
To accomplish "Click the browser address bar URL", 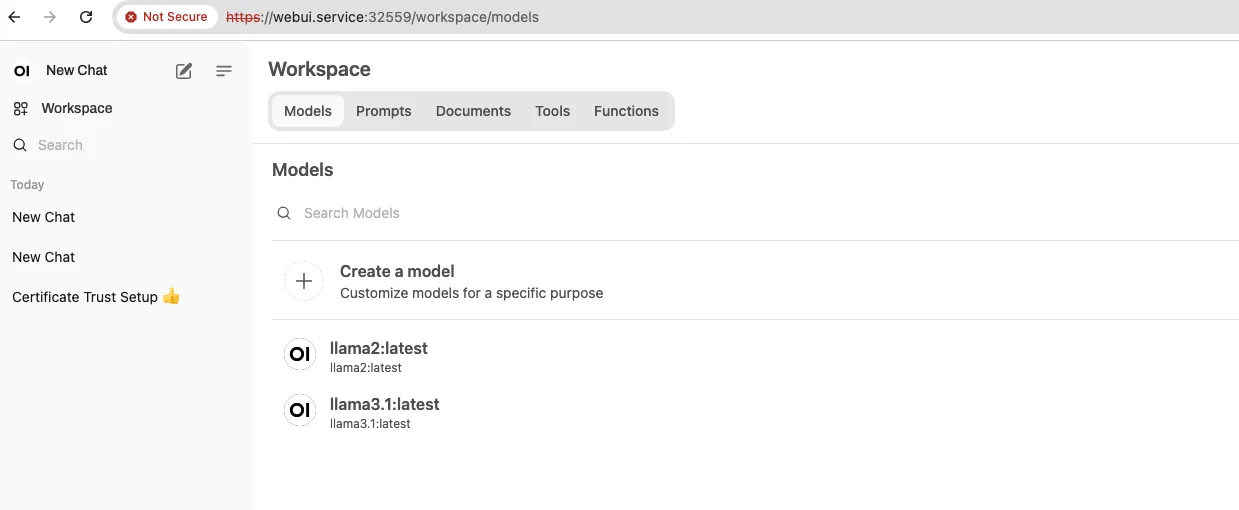I will click(382, 17).
